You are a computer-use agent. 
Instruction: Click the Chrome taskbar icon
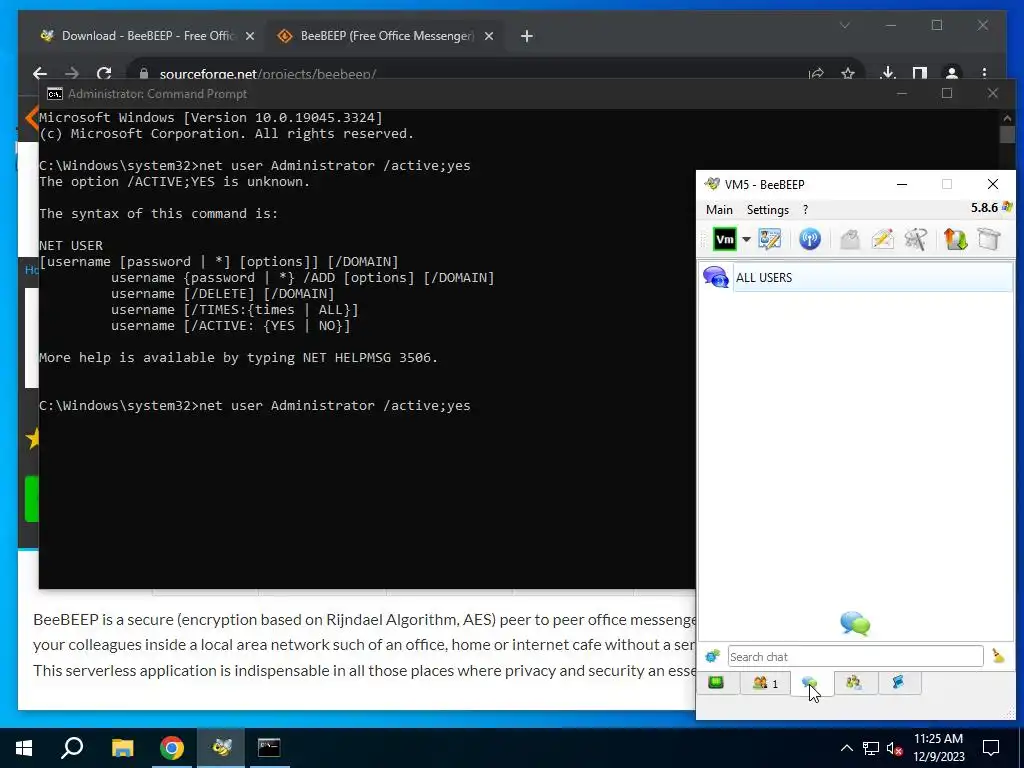(172, 748)
